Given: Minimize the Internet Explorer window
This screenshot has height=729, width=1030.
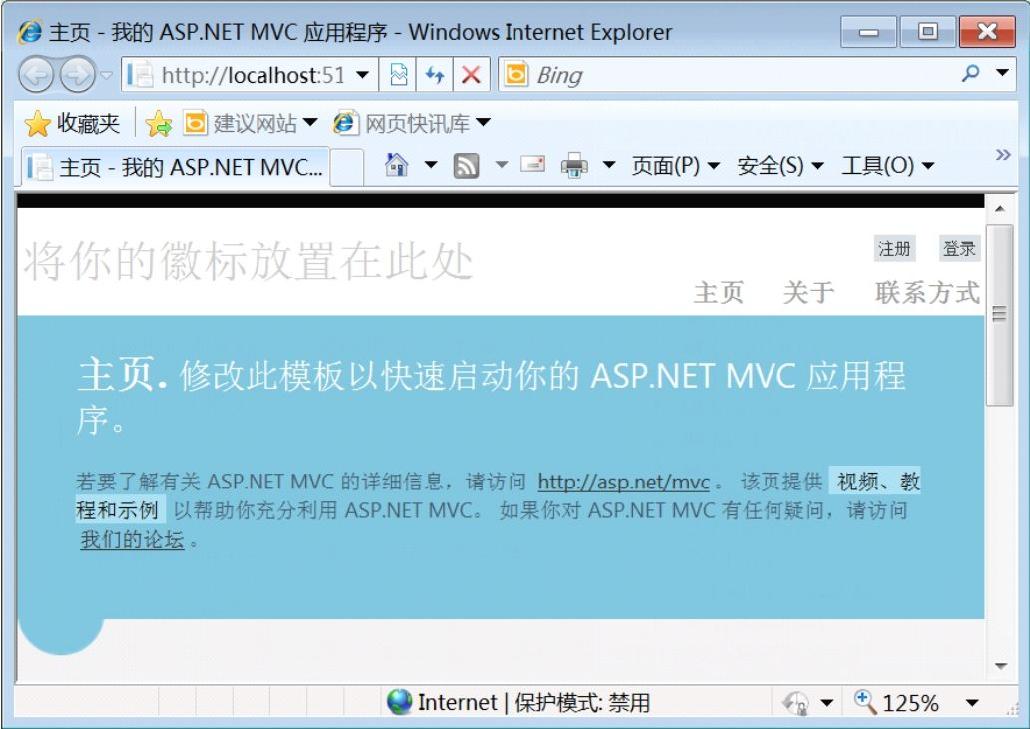Looking at the screenshot, I should click(868, 32).
